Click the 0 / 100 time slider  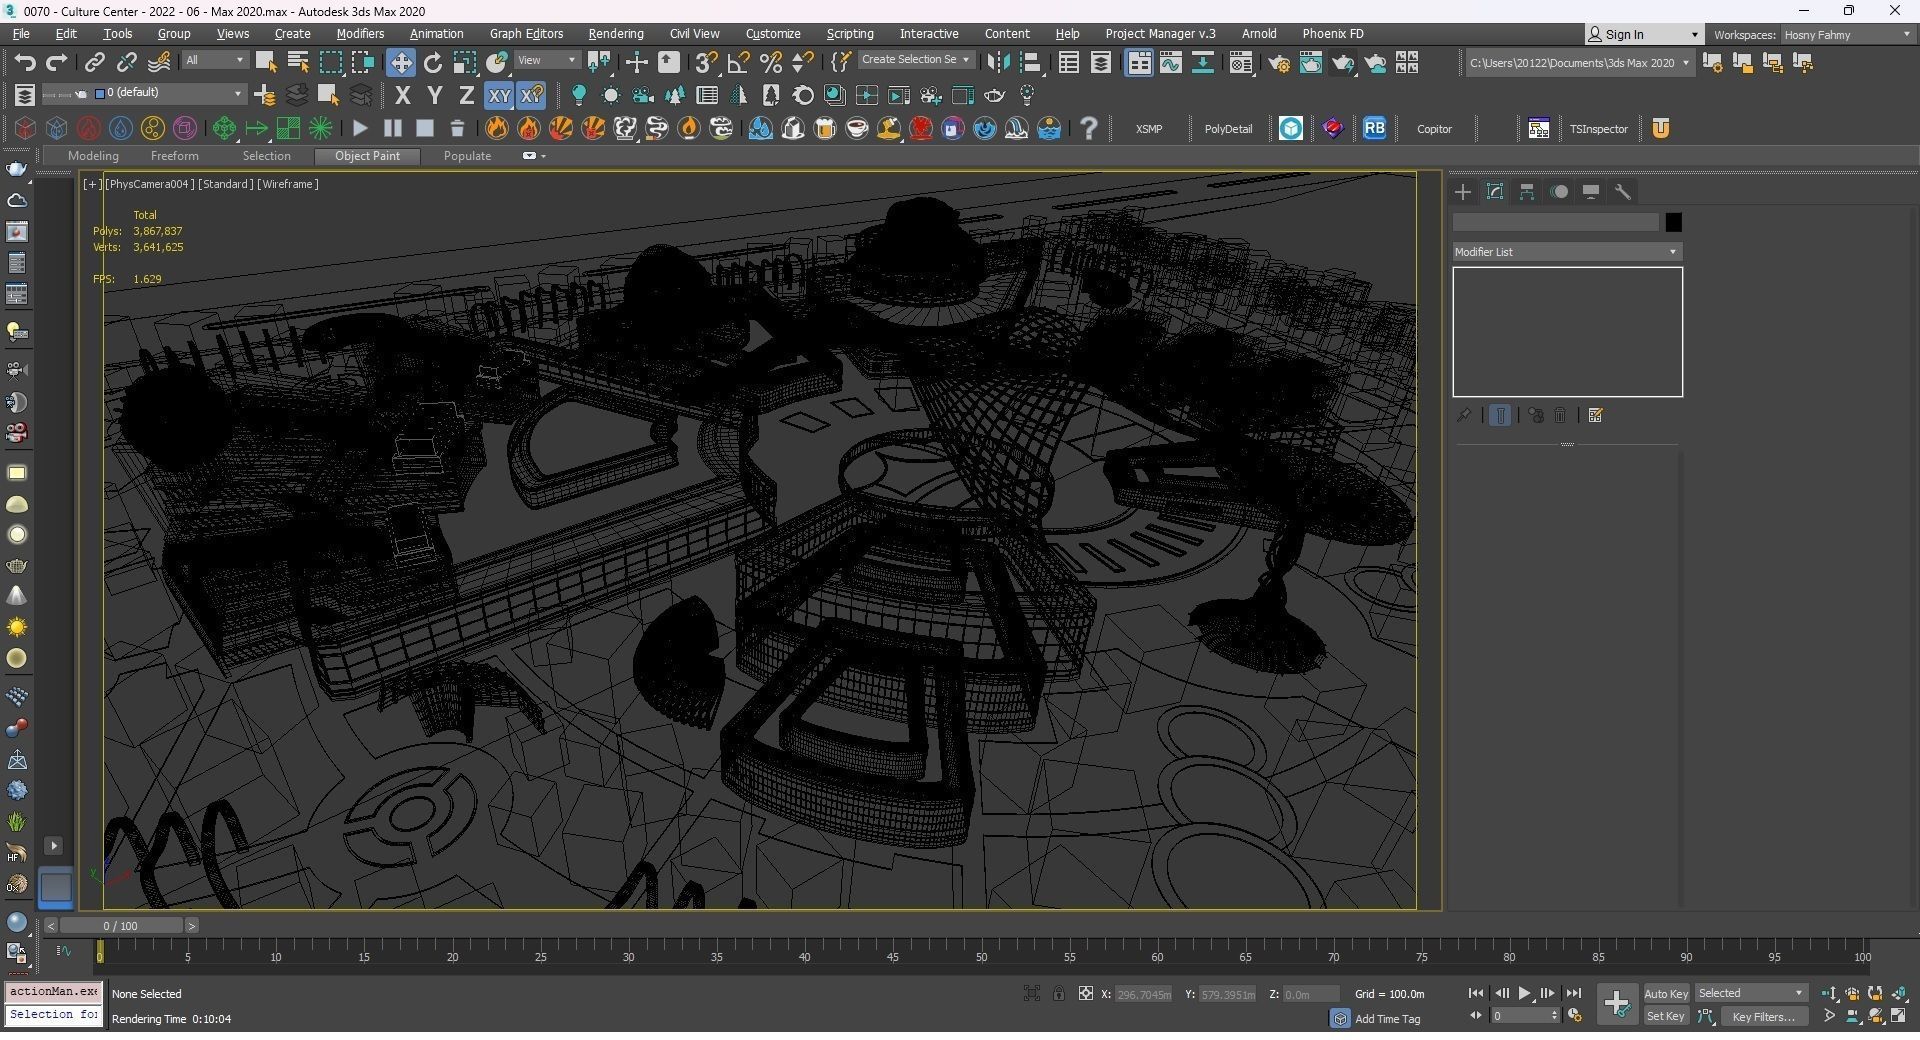(121, 926)
